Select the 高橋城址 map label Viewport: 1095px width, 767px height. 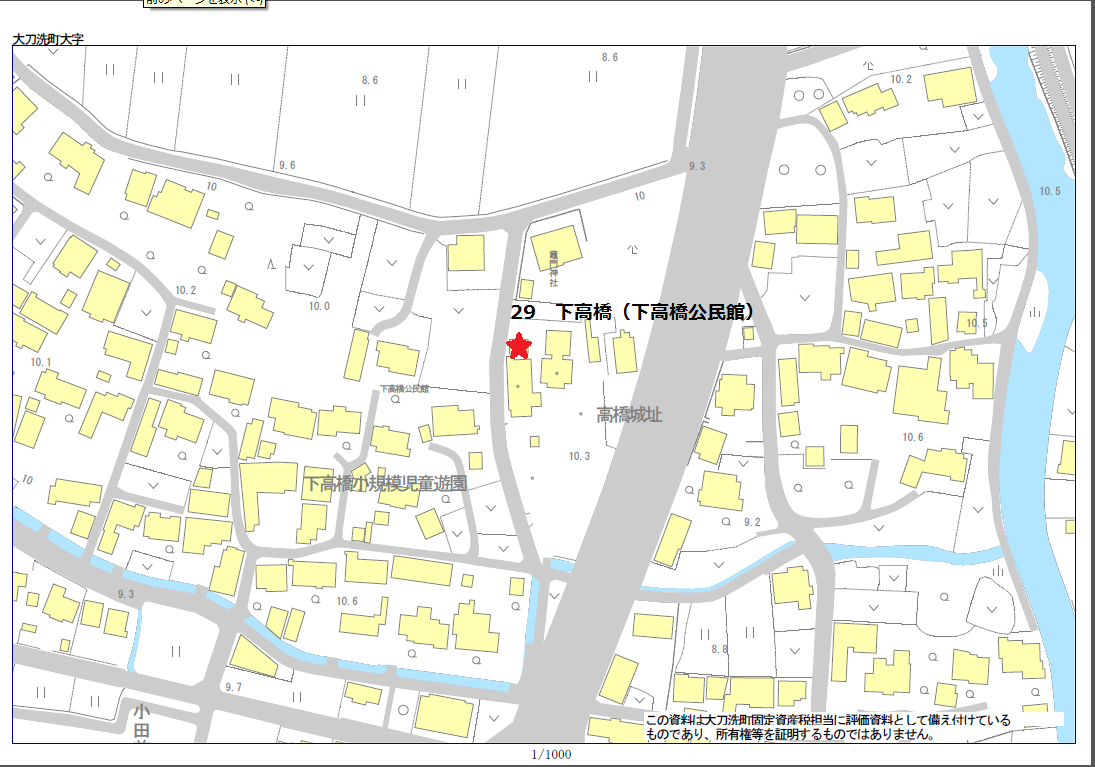(x=629, y=414)
